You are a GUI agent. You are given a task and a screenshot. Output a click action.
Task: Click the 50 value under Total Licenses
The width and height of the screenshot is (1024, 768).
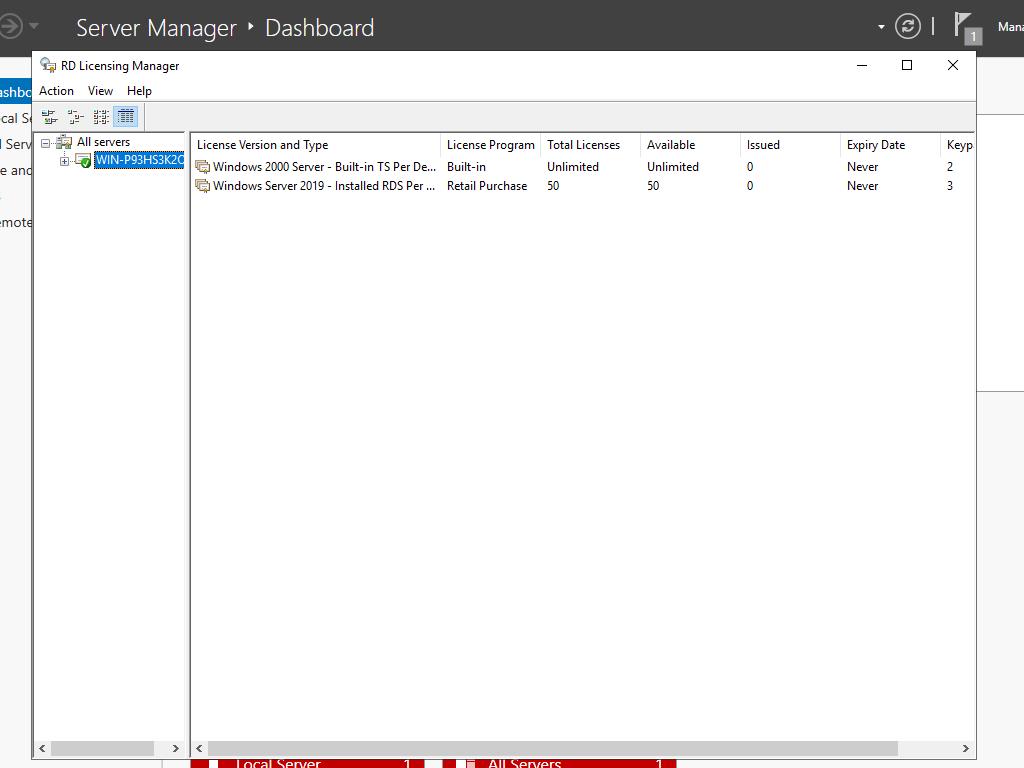[553, 186]
